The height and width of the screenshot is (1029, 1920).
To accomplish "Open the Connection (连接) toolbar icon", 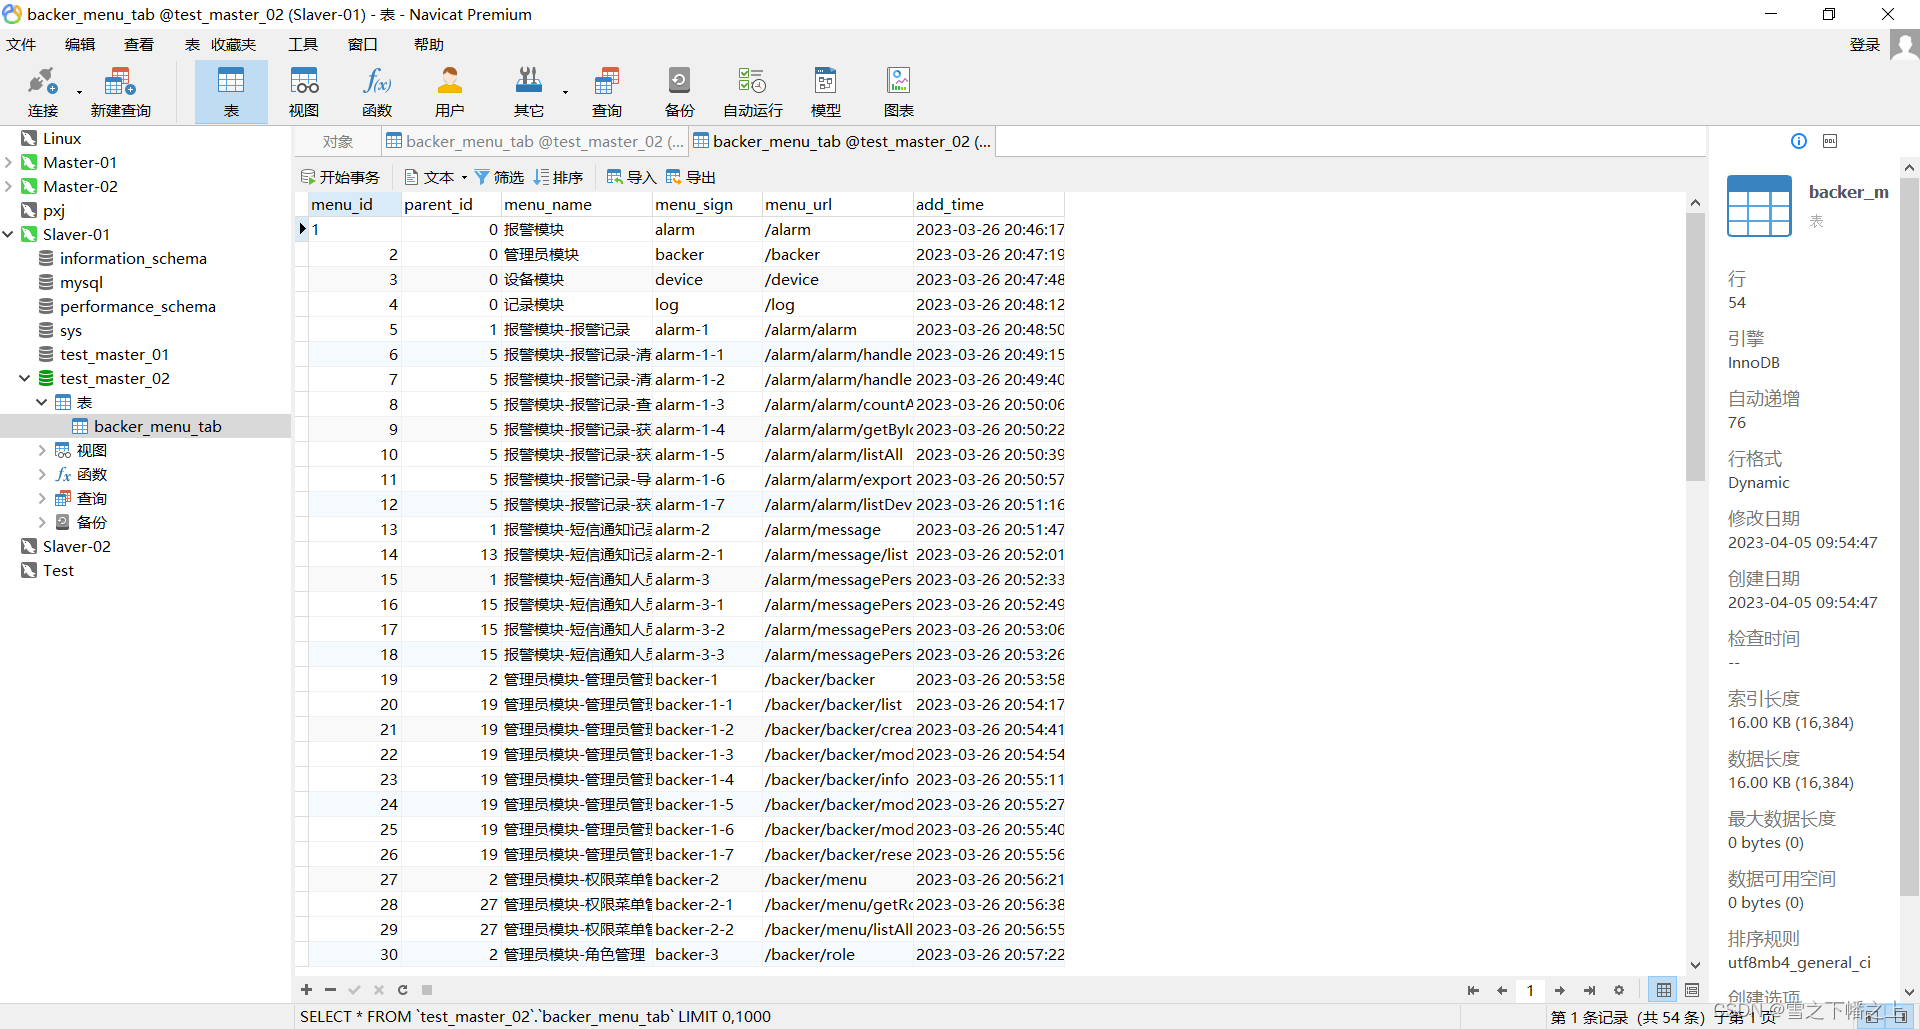I will (43, 92).
